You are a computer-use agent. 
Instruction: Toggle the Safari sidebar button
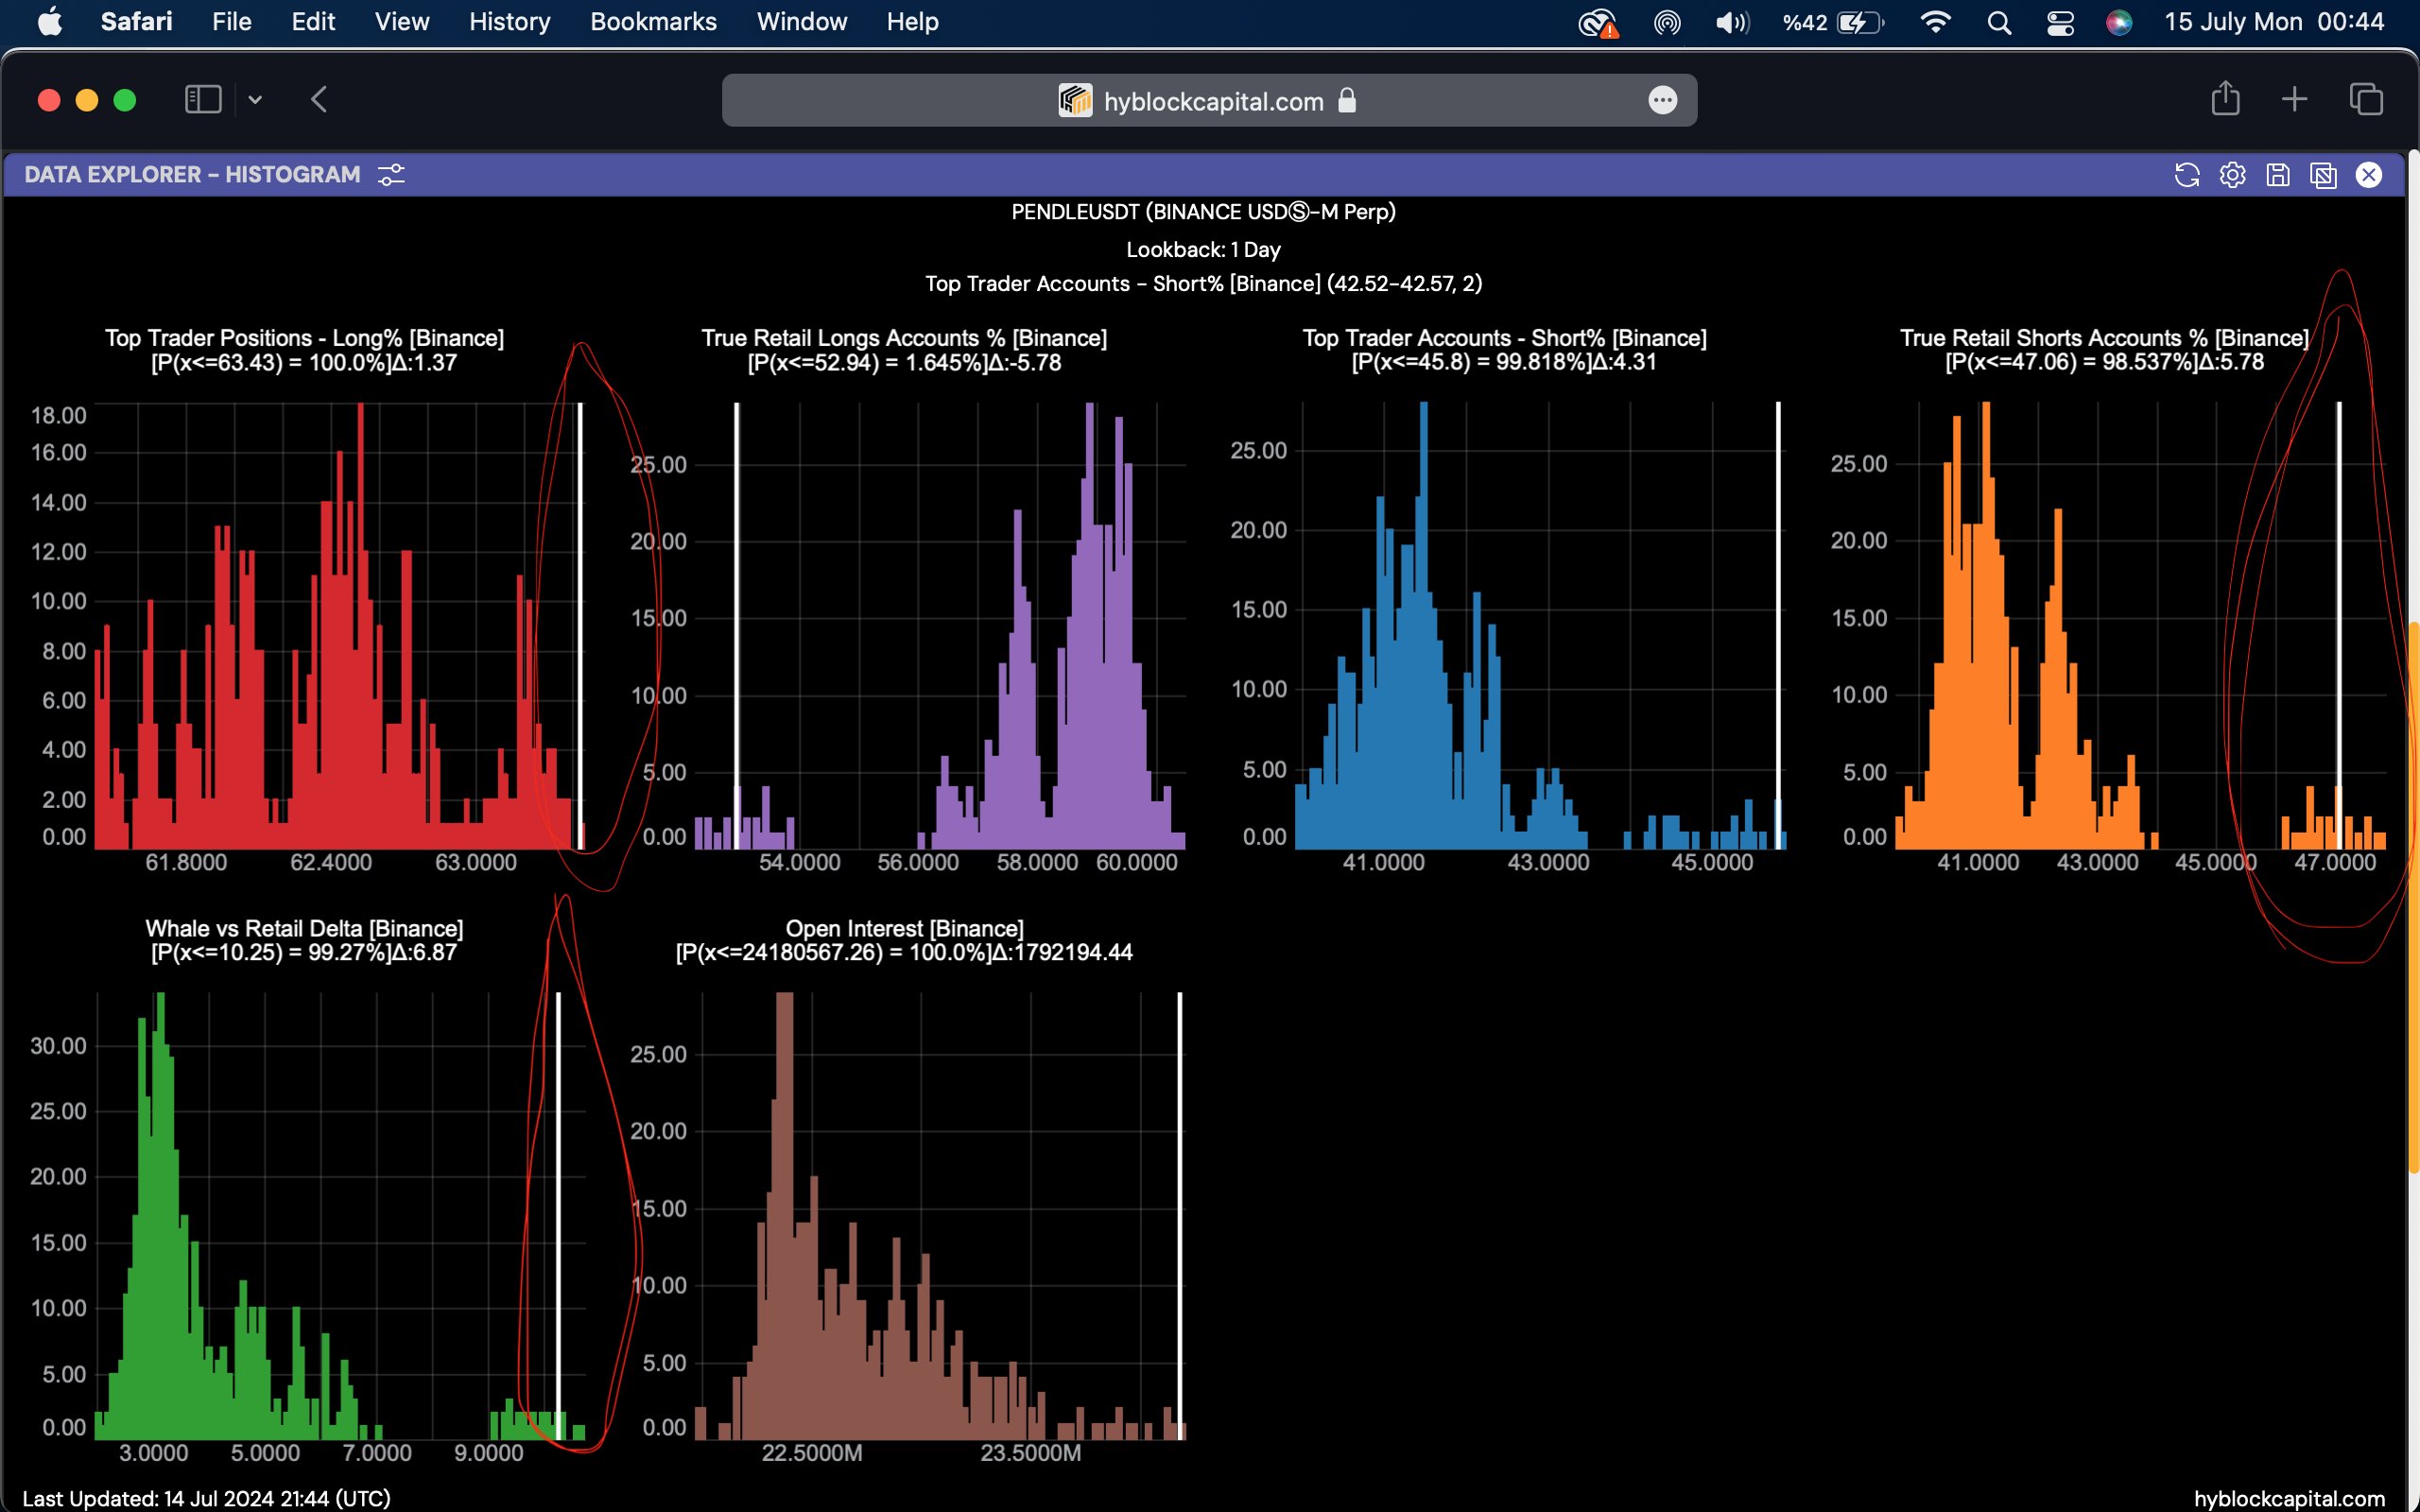[x=203, y=99]
